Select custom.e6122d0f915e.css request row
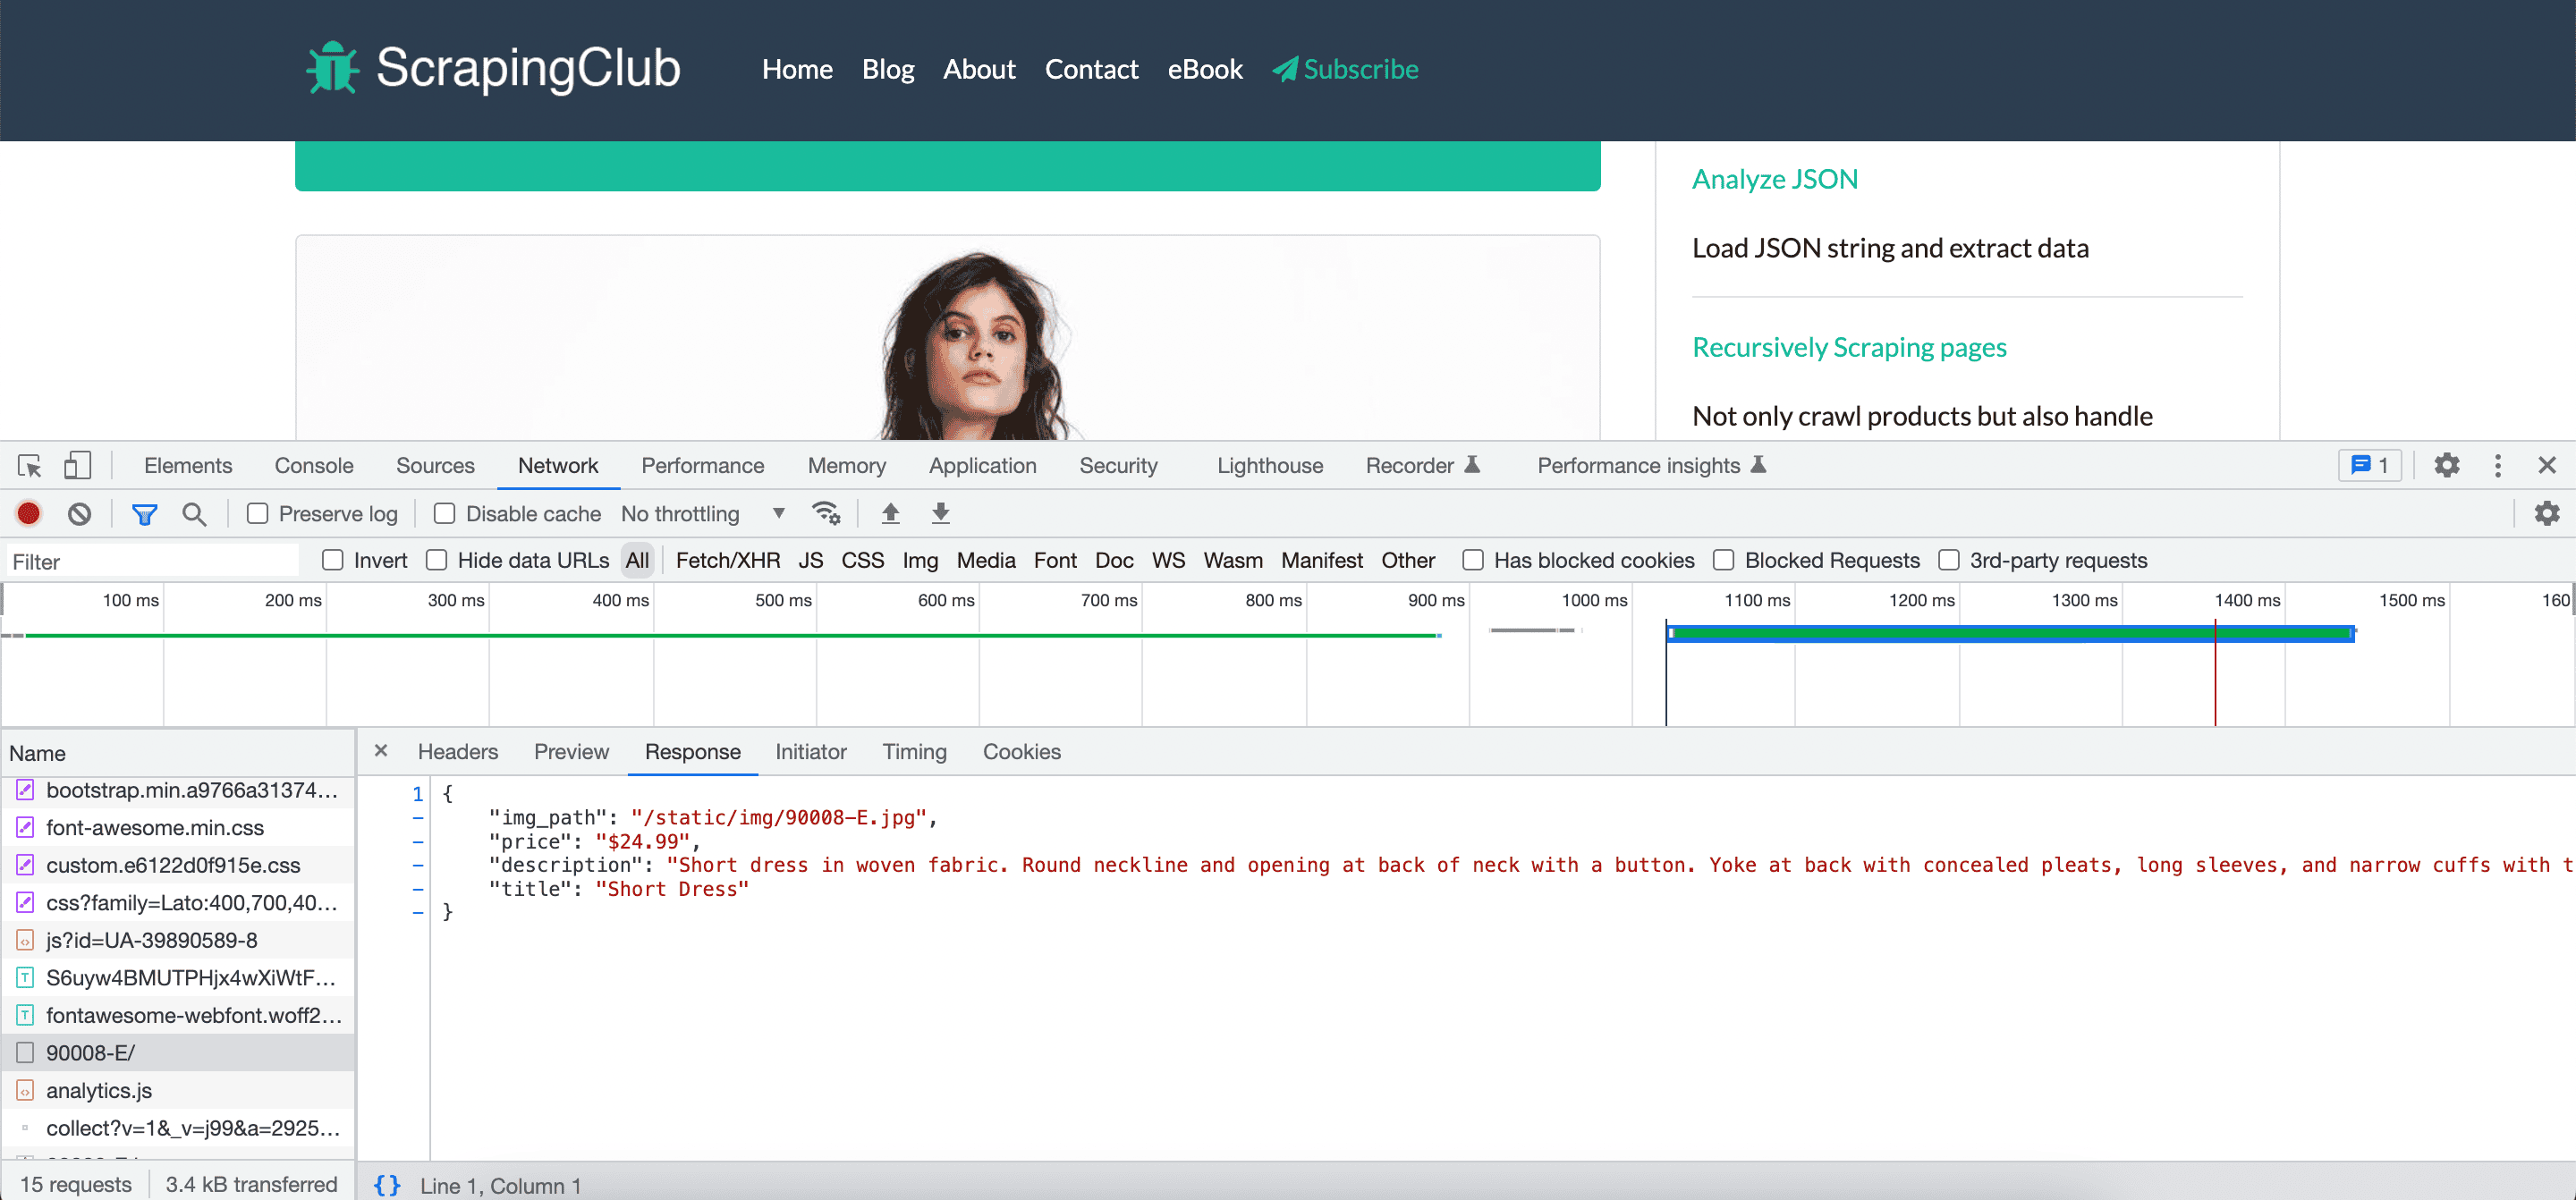Image resolution: width=2576 pixels, height=1200 pixels. tap(178, 865)
